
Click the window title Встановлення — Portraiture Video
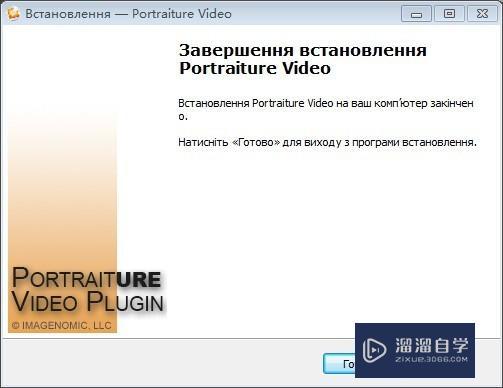(128, 14)
